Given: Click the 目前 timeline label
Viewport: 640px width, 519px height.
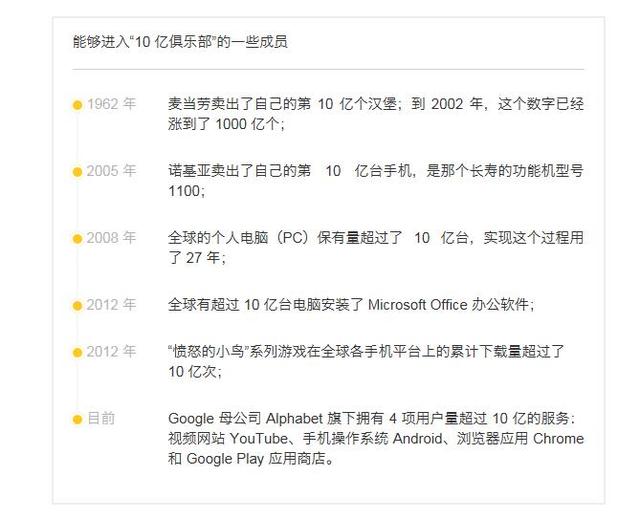Looking at the screenshot, I should 101,418.
